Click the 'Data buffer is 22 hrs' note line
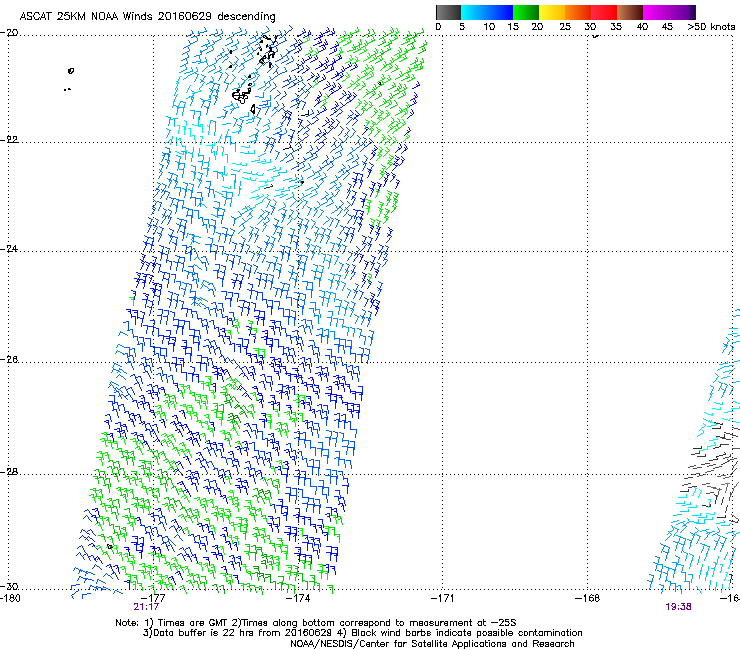 point(362,633)
